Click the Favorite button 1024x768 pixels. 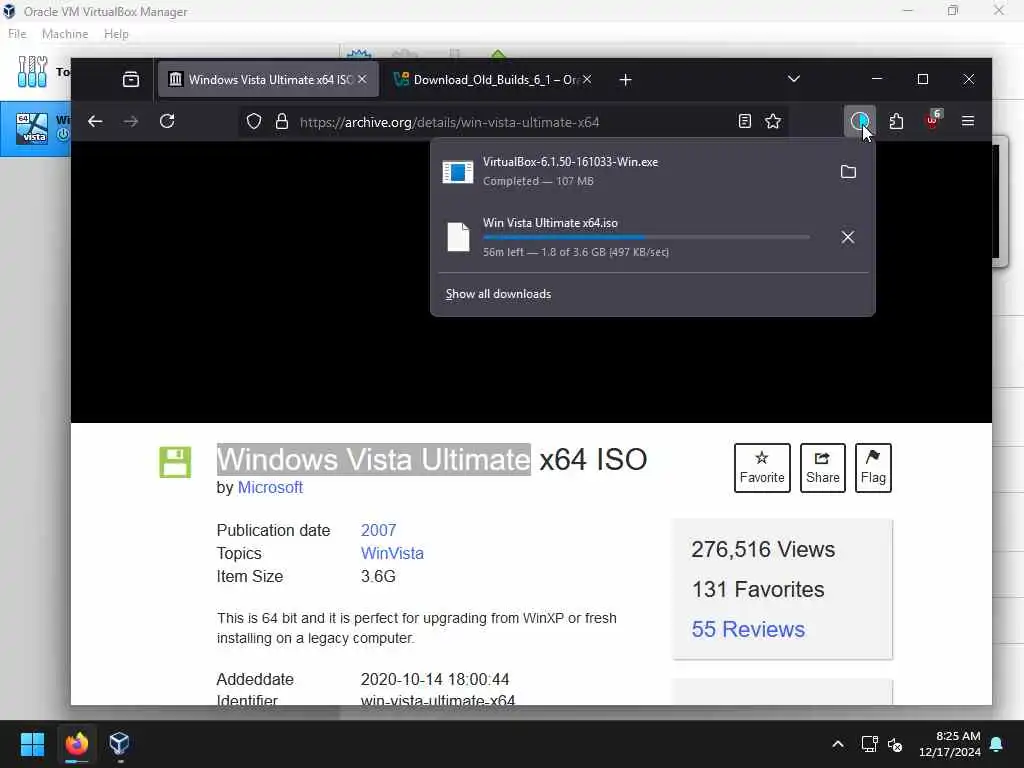click(762, 468)
